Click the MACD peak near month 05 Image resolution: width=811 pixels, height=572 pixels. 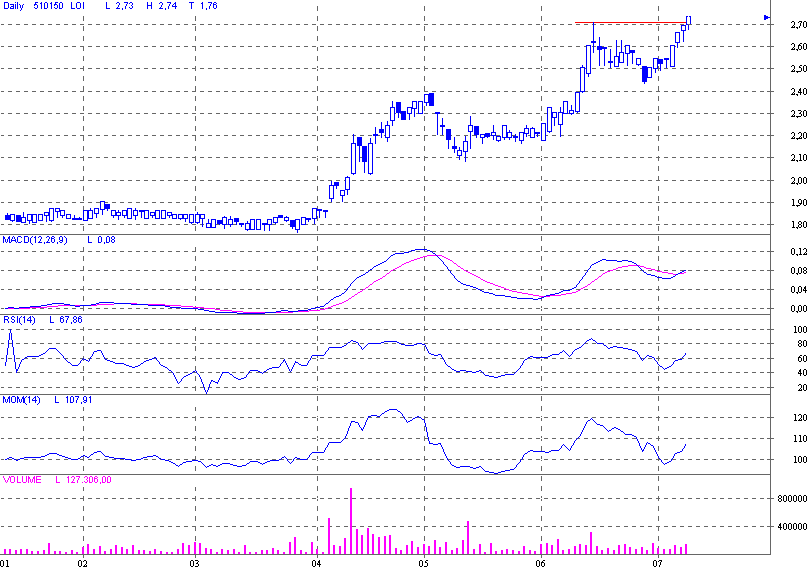click(x=422, y=250)
